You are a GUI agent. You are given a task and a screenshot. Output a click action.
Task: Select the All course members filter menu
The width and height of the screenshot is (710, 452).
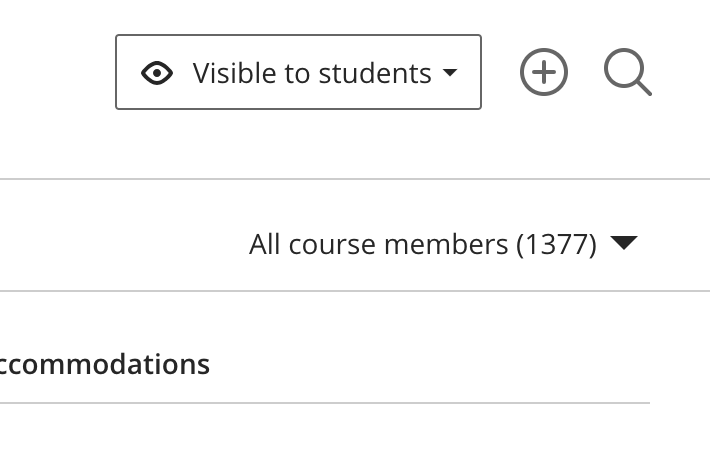(x=443, y=245)
